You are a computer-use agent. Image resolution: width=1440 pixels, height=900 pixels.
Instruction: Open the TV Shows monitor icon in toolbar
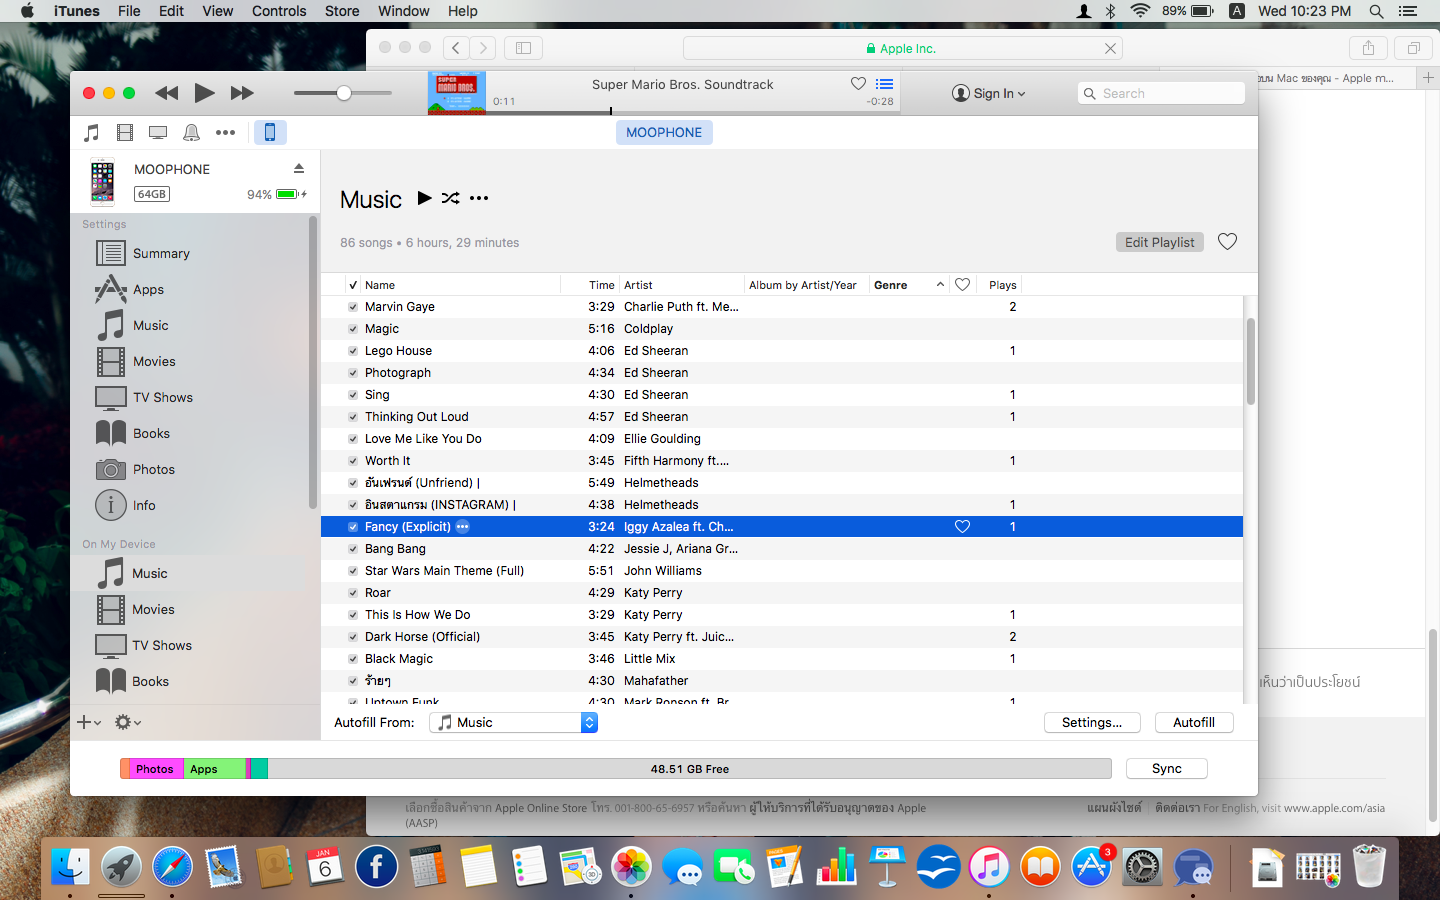[158, 132]
